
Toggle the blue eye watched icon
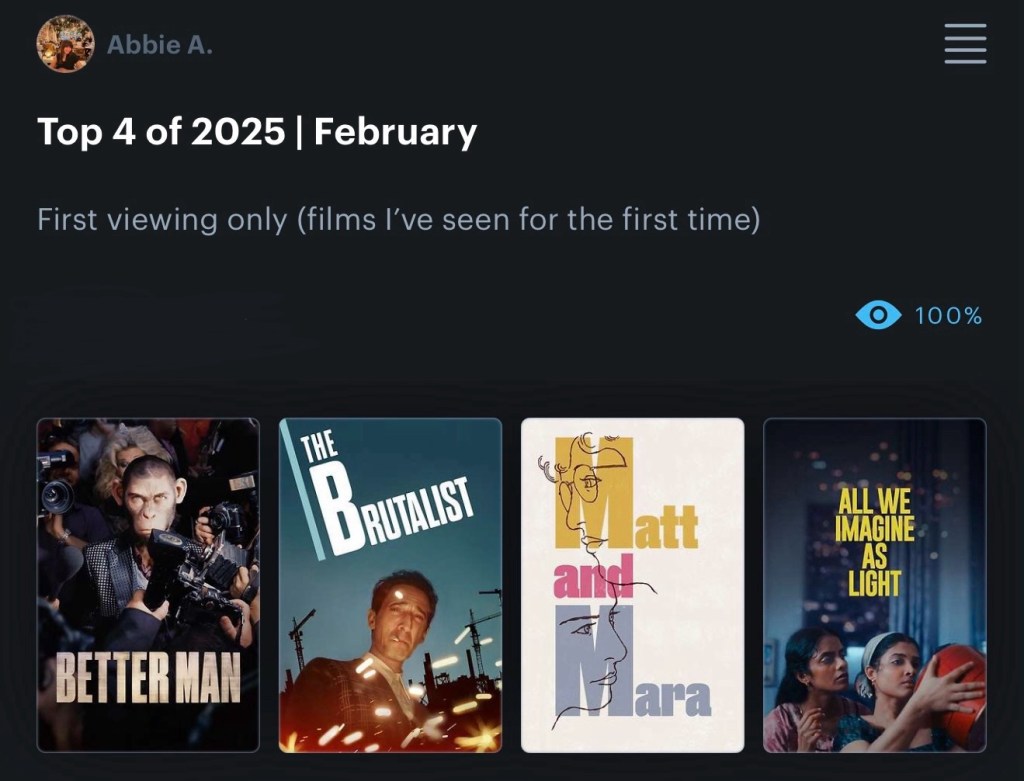click(x=878, y=316)
